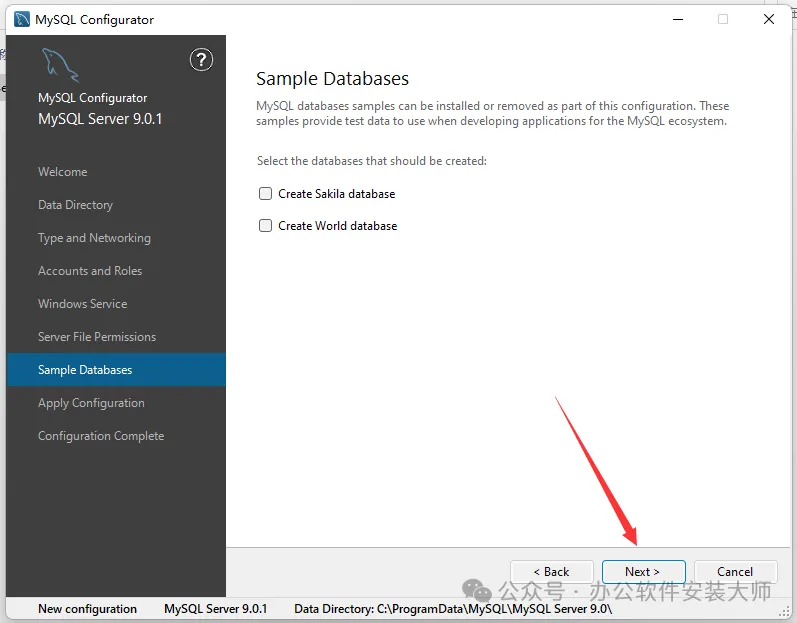This screenshot has height=623, width=797.
Task: Select Type and Networking step
Action: 94,238
